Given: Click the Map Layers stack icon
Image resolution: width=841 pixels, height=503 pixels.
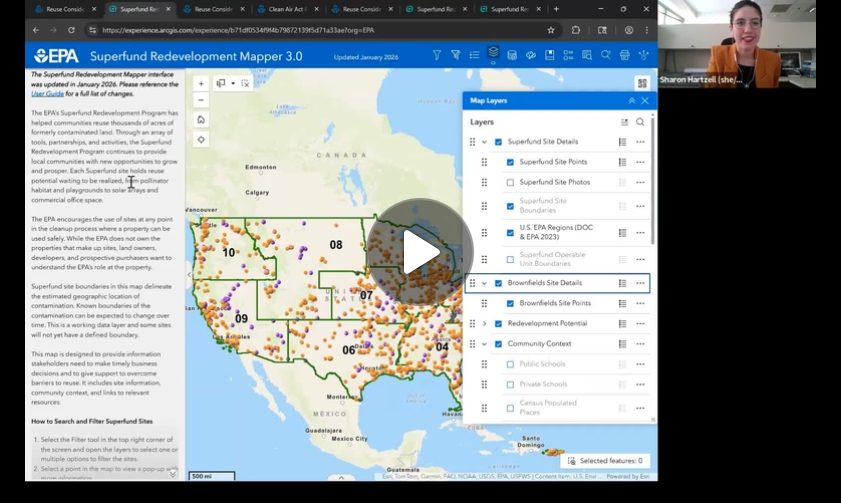Looking at the screenshot, I should click(x=493, y=53).
